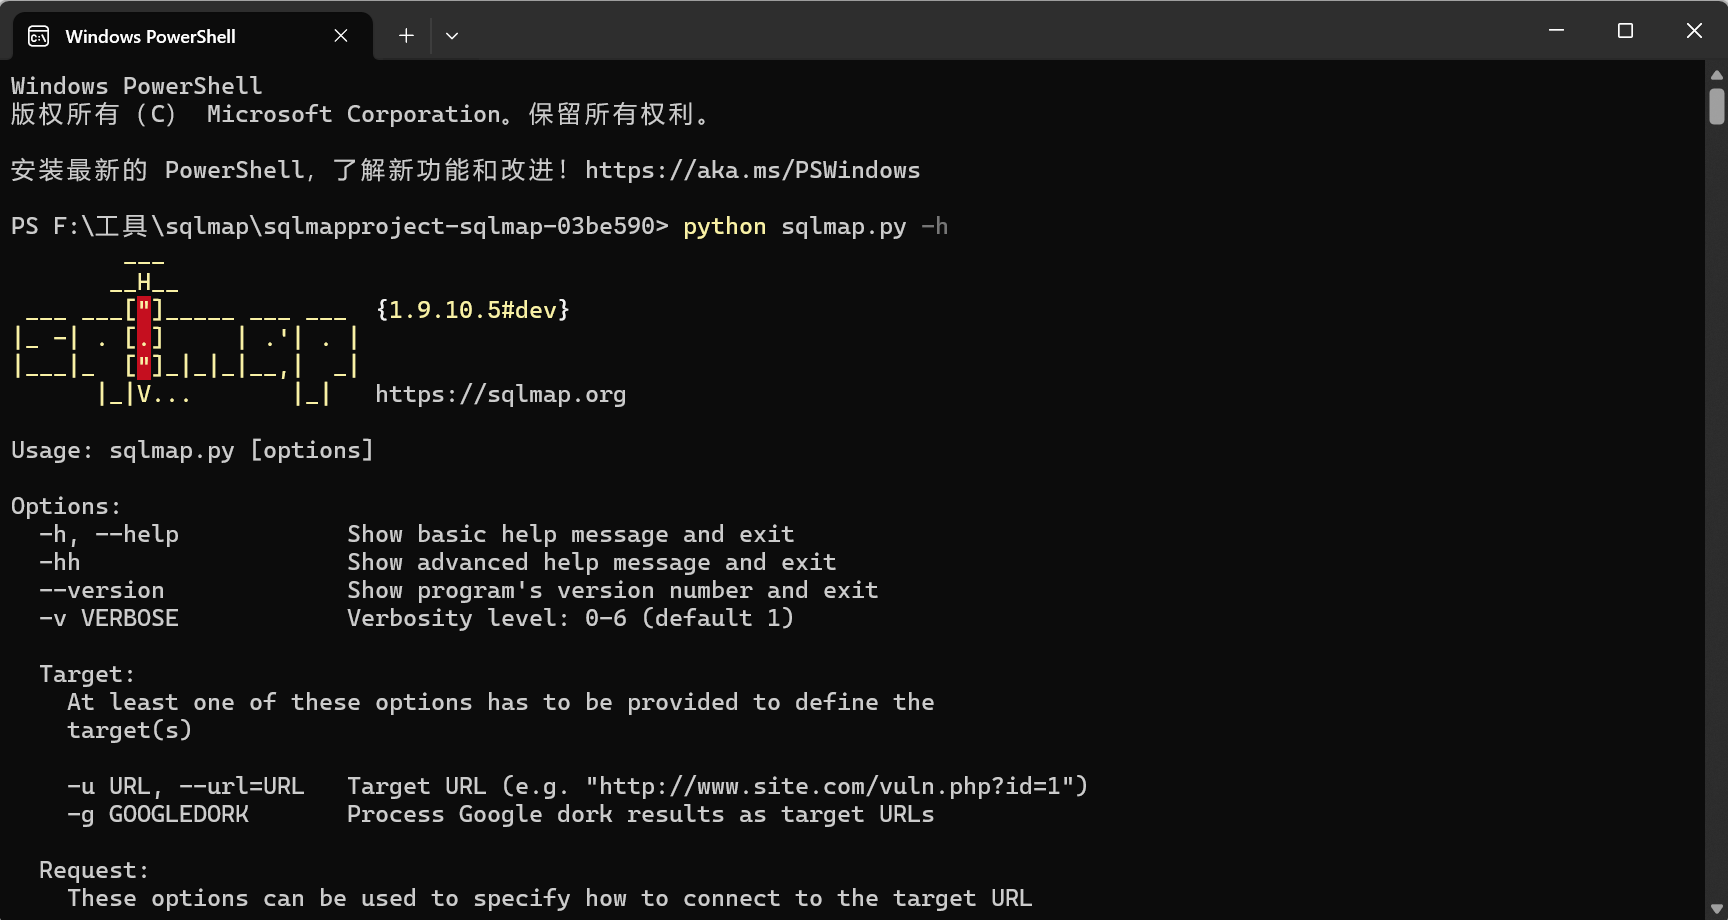Select the sqlmap version string {1.9.10.5#dev}
Screen dimensions: 1728x920
click(x=472, y=309)
